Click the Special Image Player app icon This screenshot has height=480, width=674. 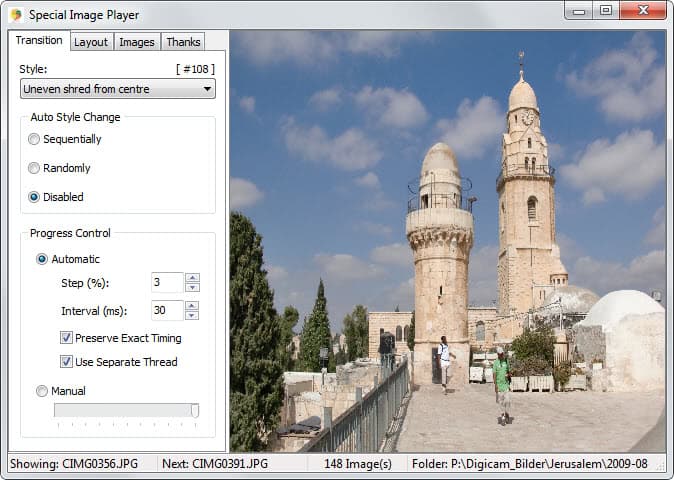(x=15, y=14)
